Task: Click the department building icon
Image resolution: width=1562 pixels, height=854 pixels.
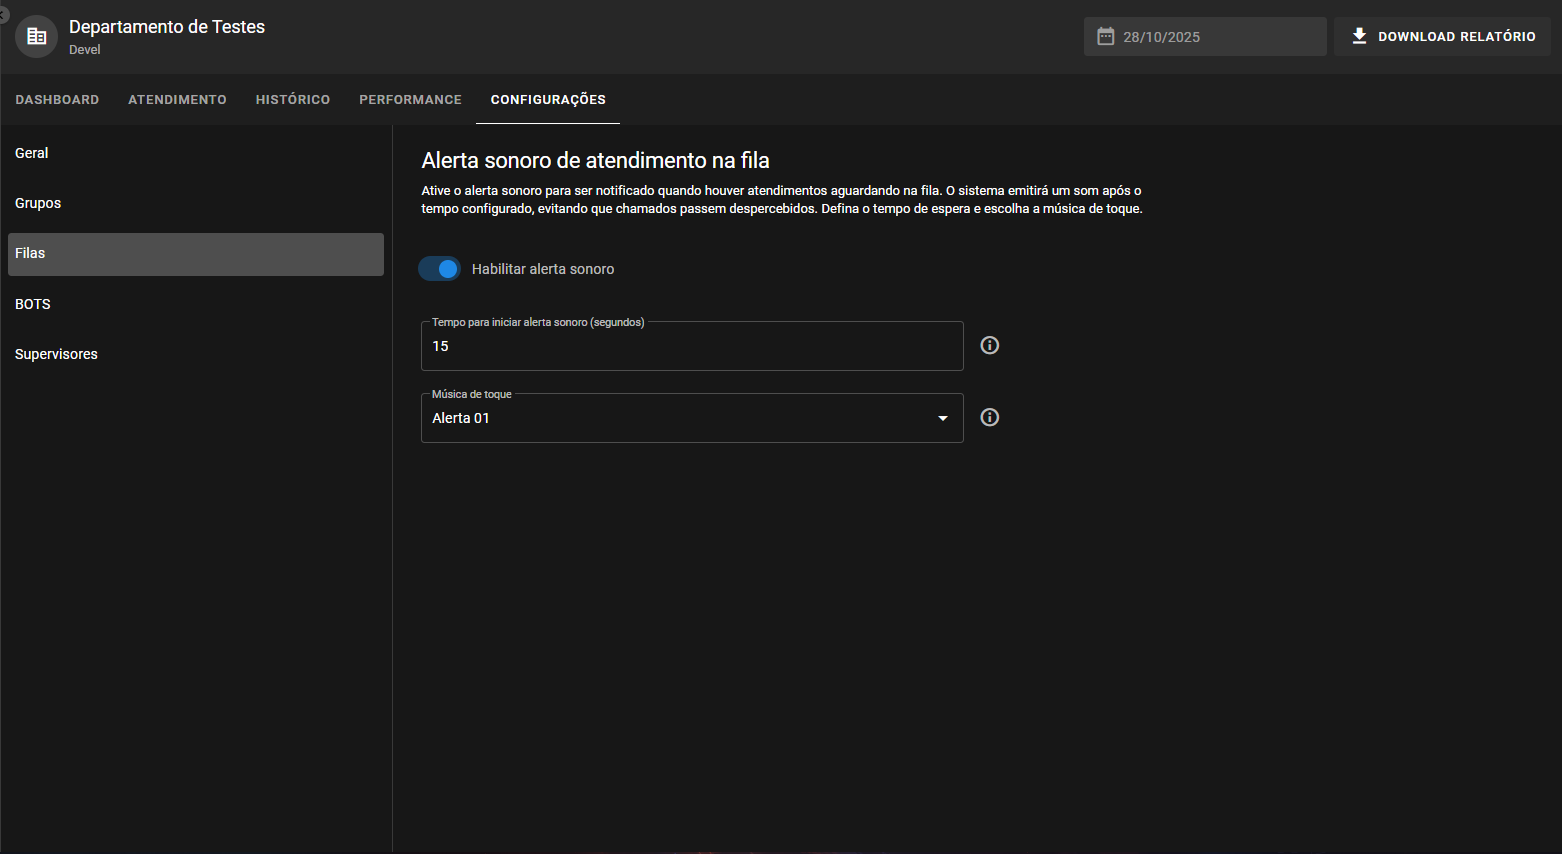Action: pyautogui.click(x=36, y=37)
